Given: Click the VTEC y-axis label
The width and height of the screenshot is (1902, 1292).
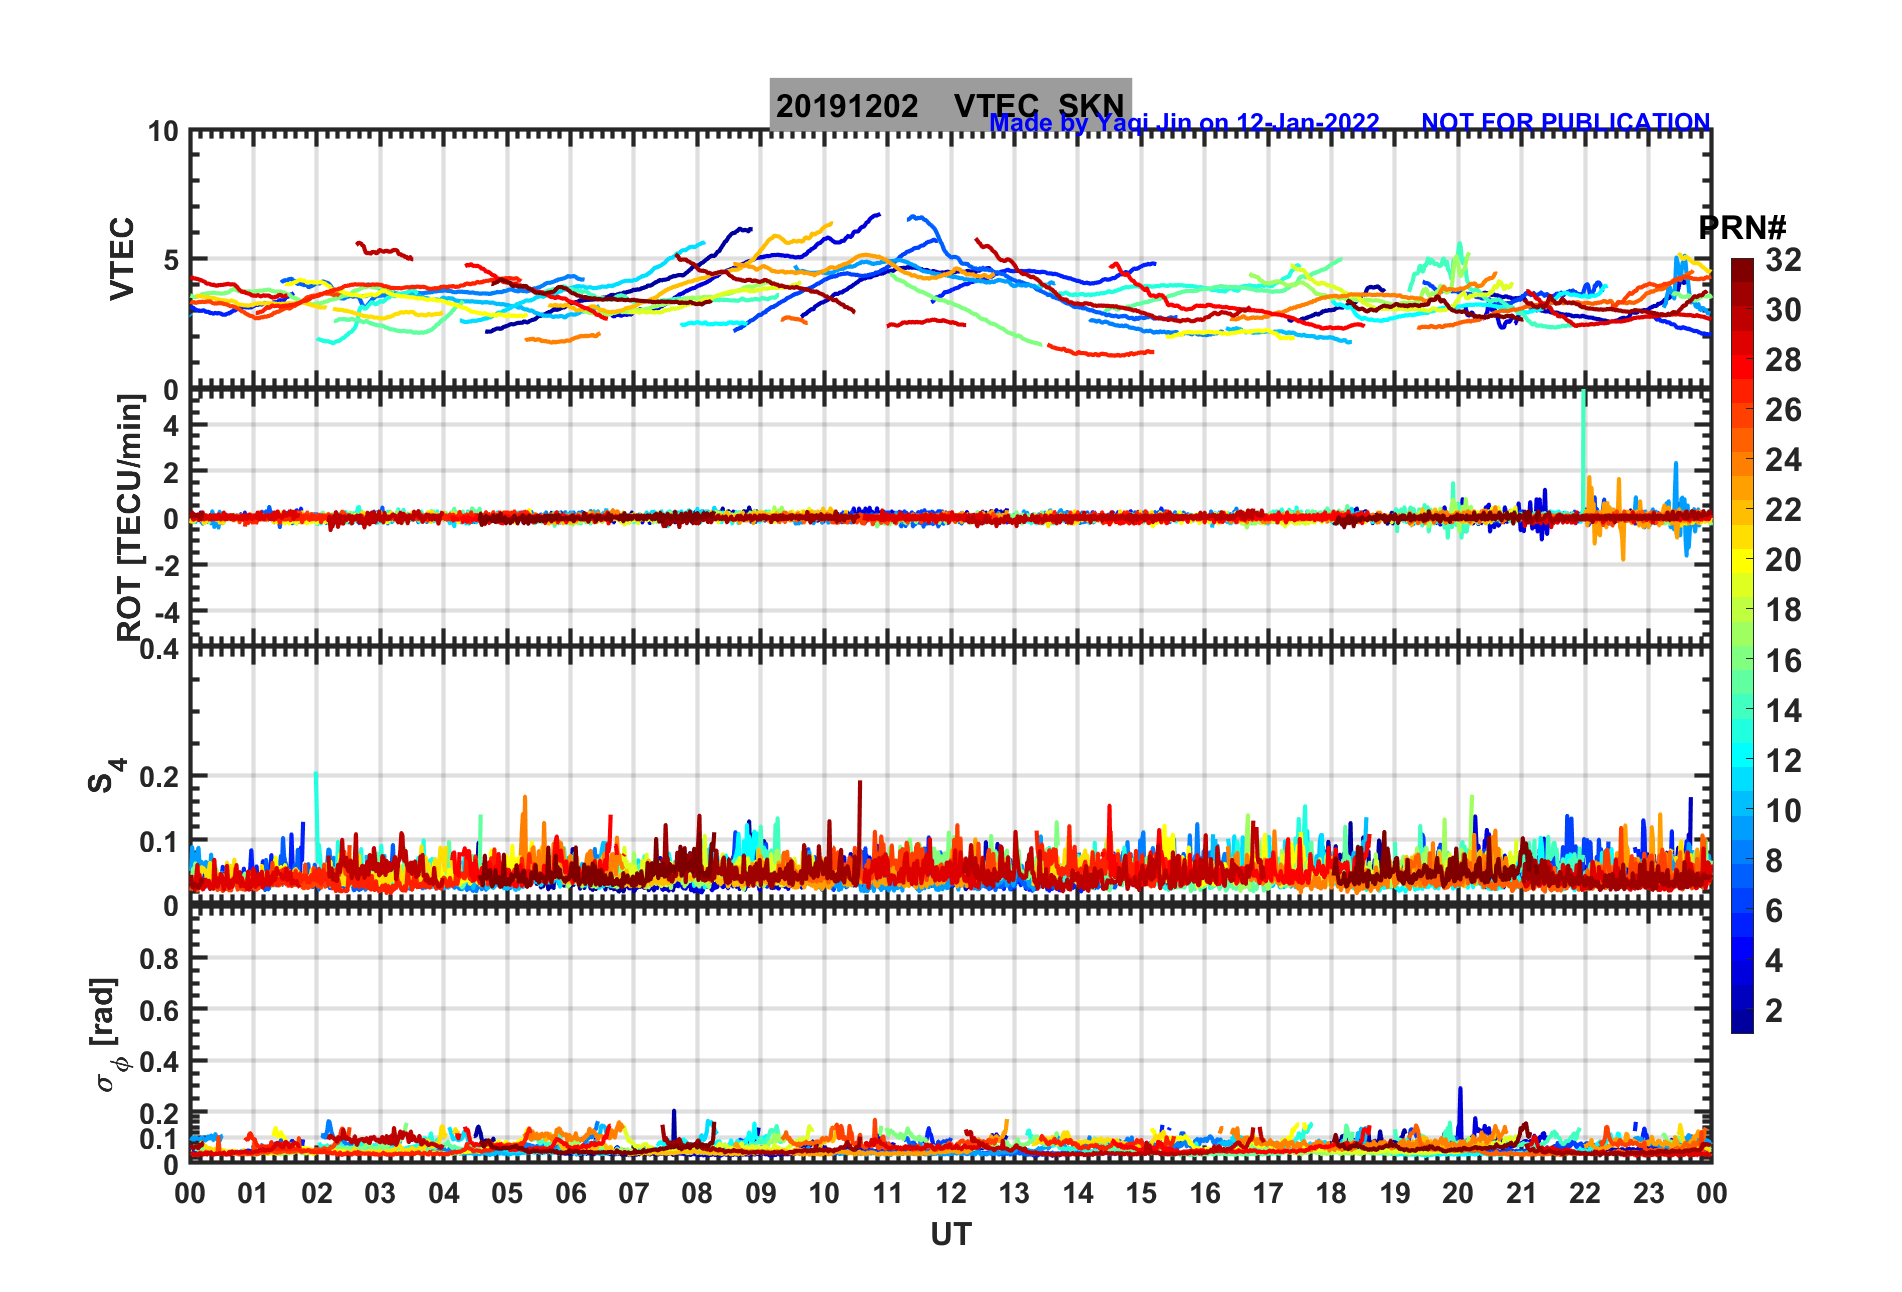Looking at the screenshot, I should (121, 258).
